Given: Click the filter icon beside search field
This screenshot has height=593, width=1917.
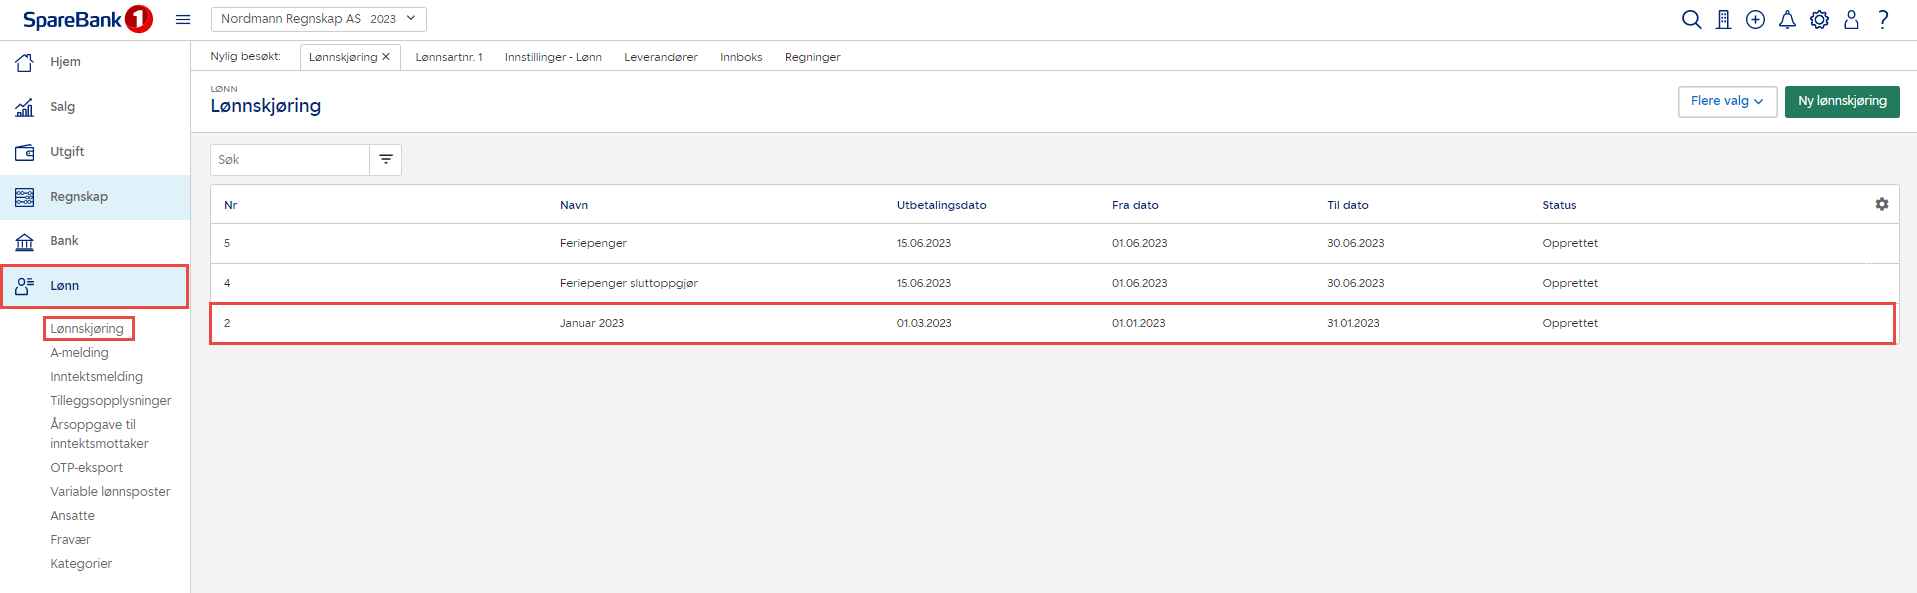Looking at the screenshot, I should tap(386, 160).
